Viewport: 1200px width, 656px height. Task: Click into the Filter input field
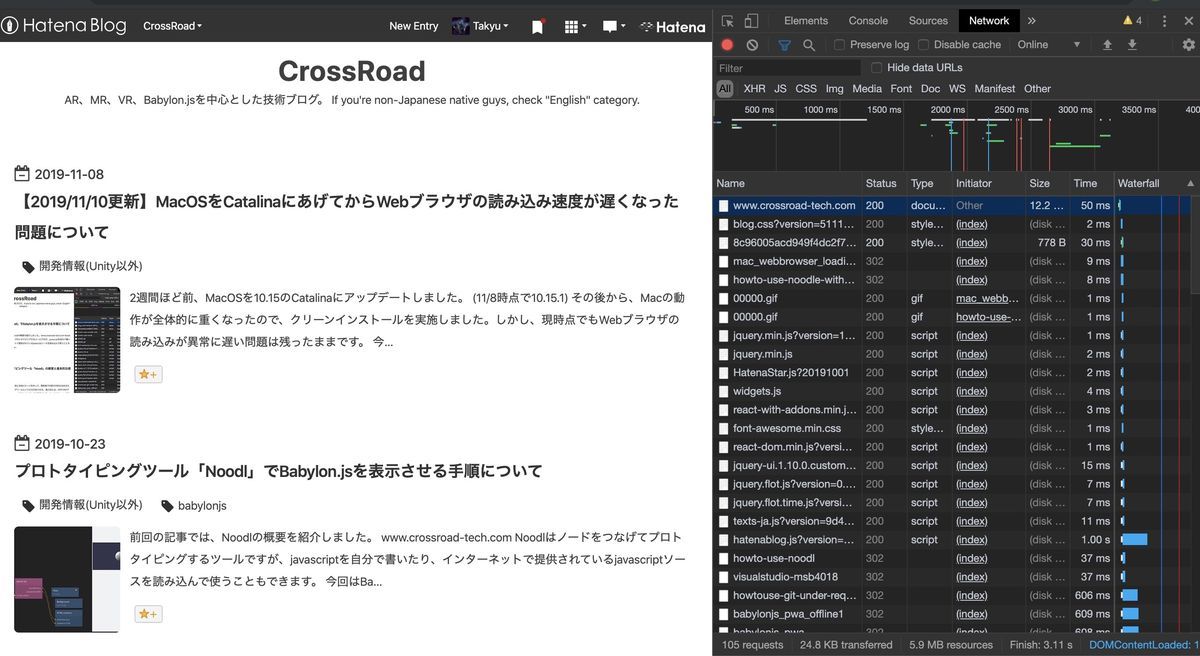tap(788, 68)
